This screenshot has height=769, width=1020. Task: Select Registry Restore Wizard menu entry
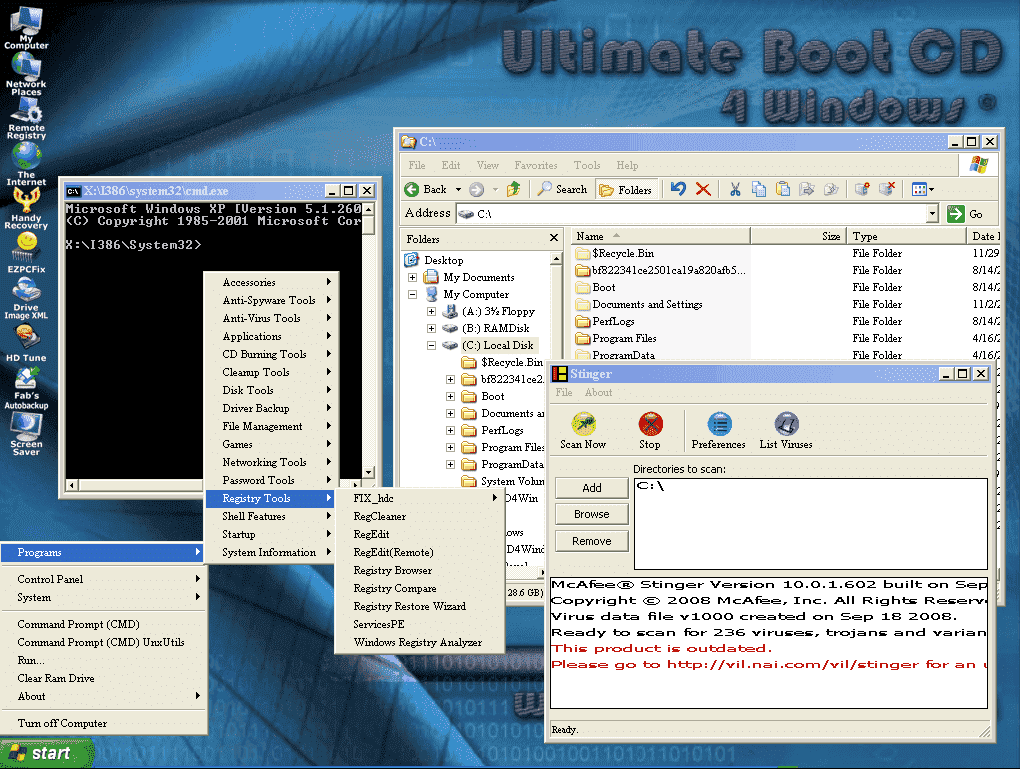(420, 606)
